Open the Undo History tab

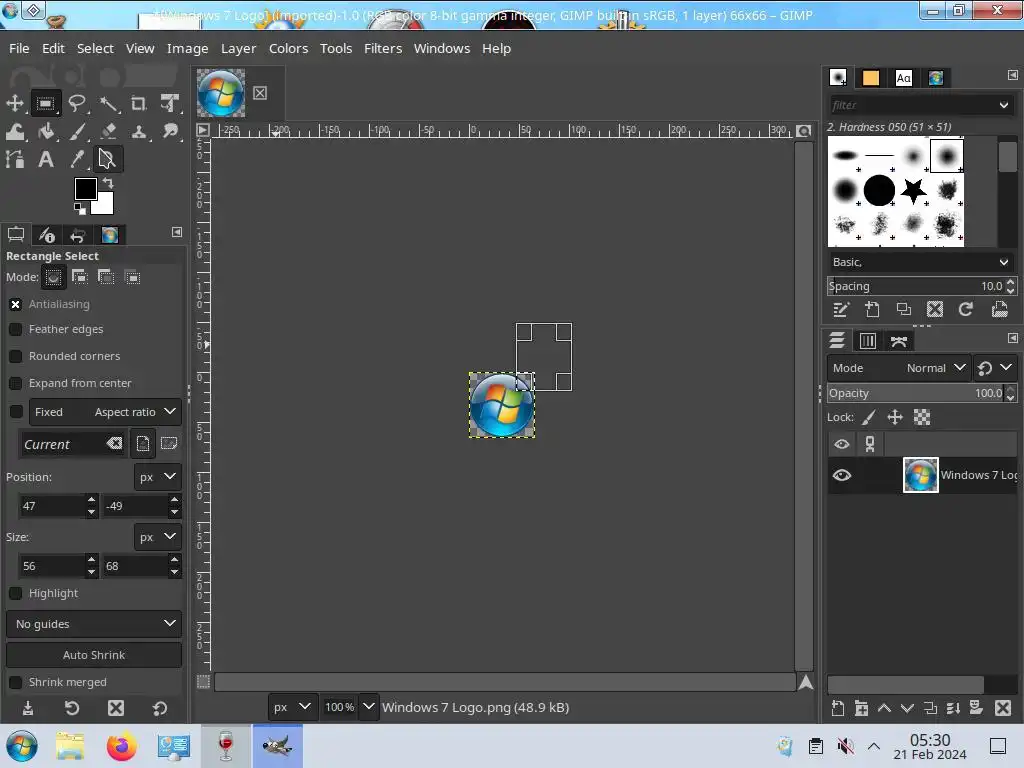tap(77, 234)
